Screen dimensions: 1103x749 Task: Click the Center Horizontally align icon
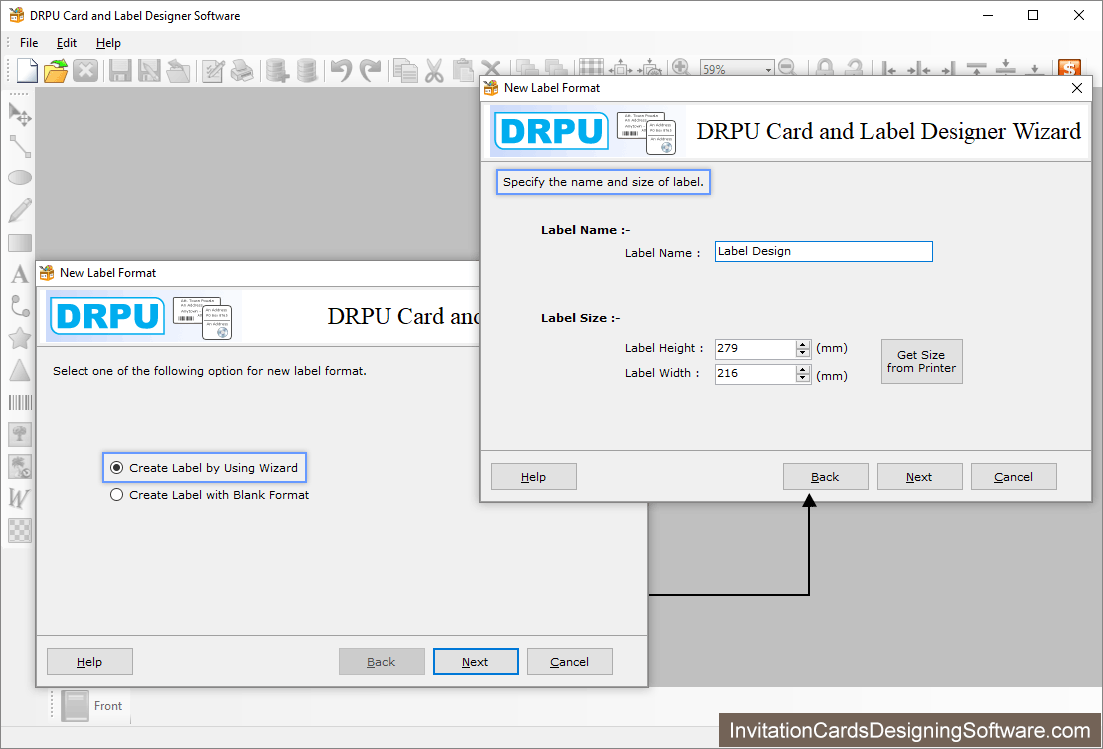919,68
